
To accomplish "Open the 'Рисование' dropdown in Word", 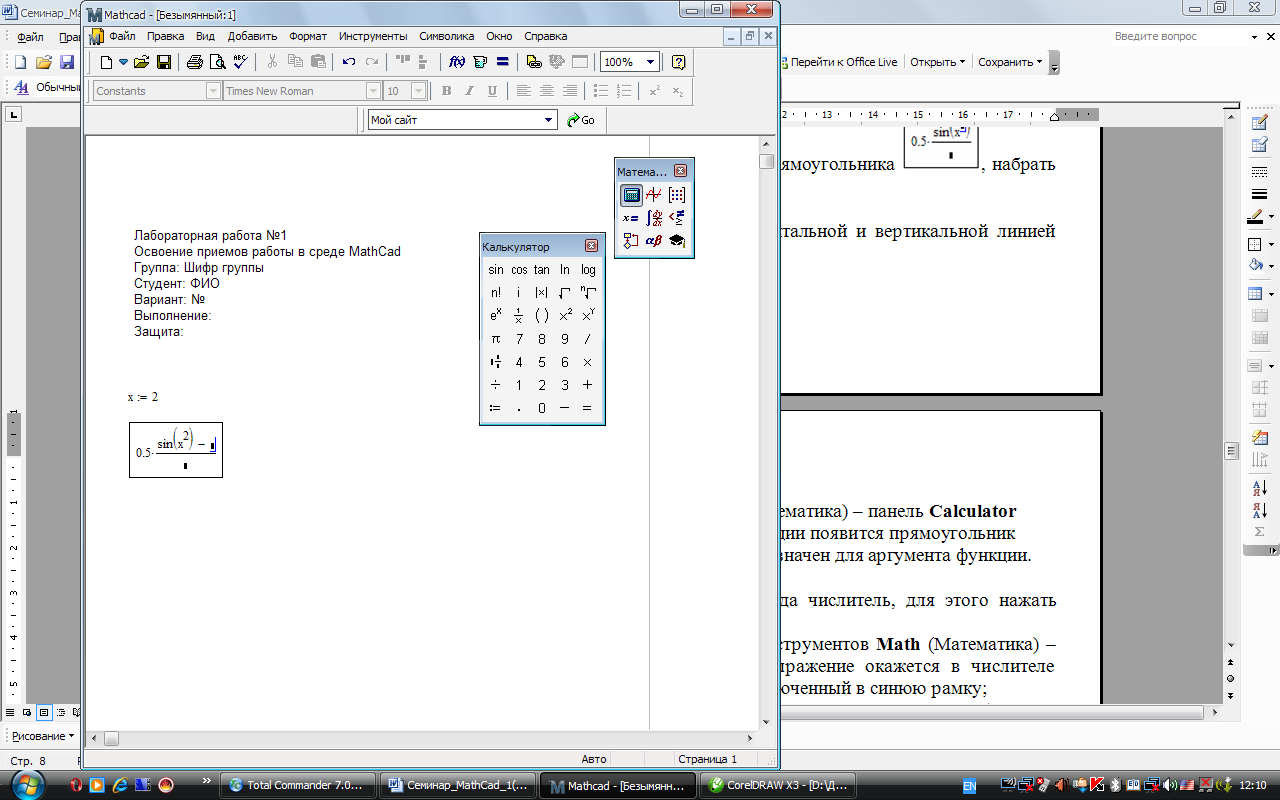I will (43, 736).
